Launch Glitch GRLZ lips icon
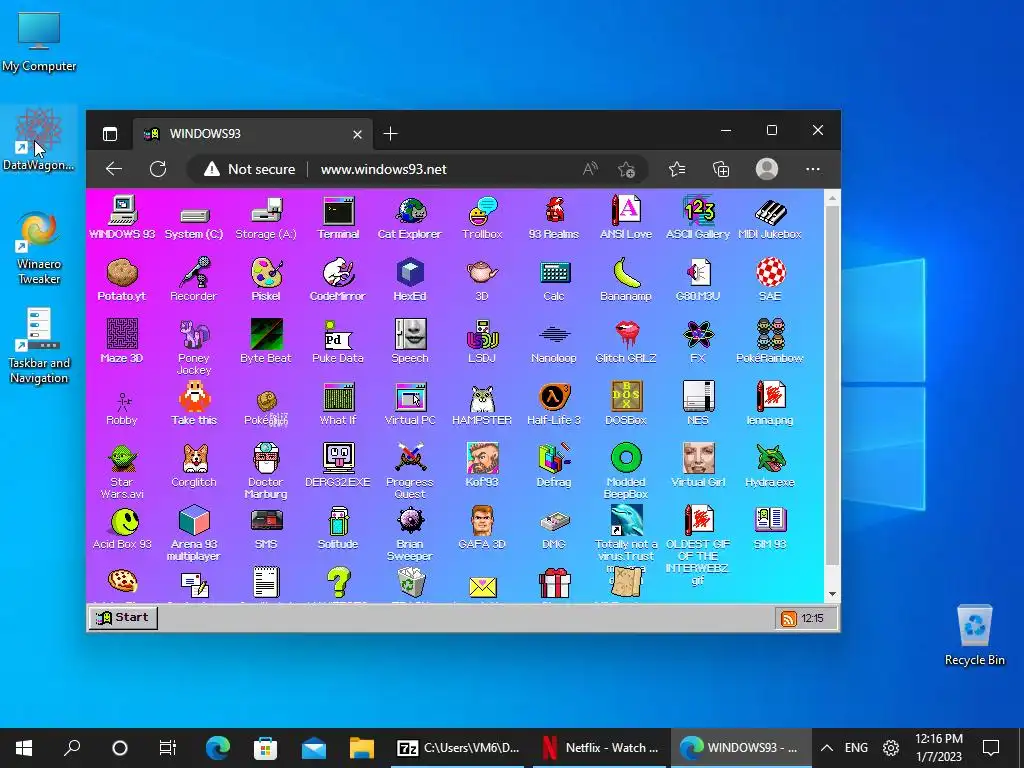The height and width of the screenshot is (768, 1024). pyautogui.click(x=626, y=341)
